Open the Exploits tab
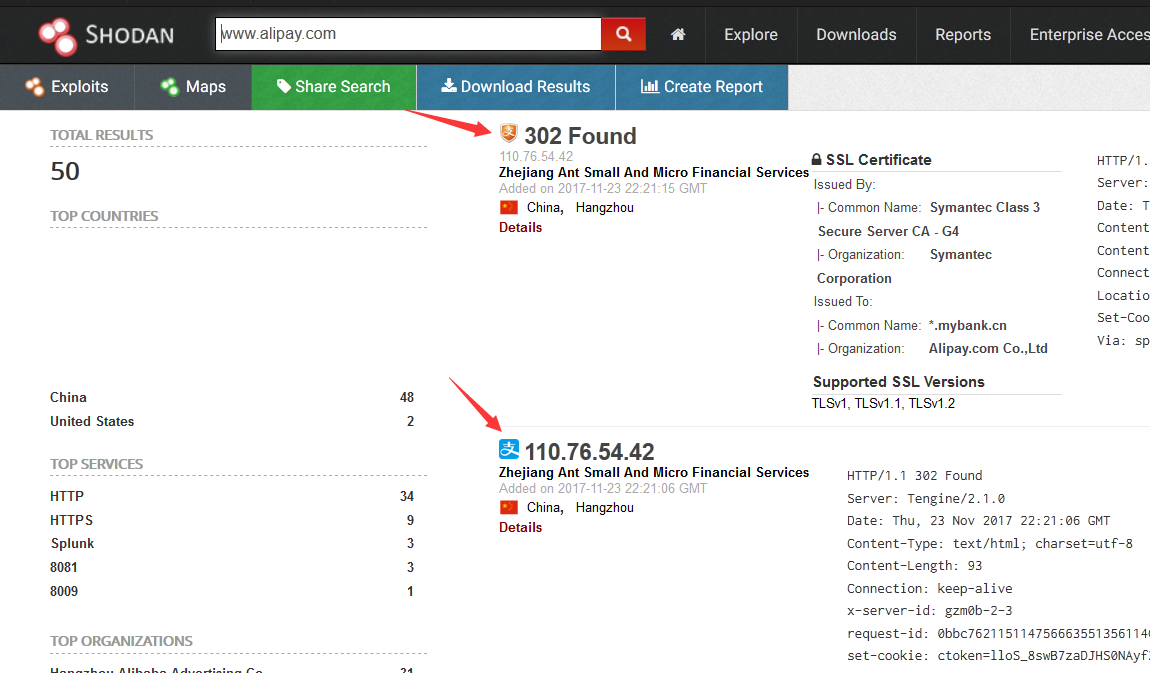1150x673 pixels. coord(67,87)
